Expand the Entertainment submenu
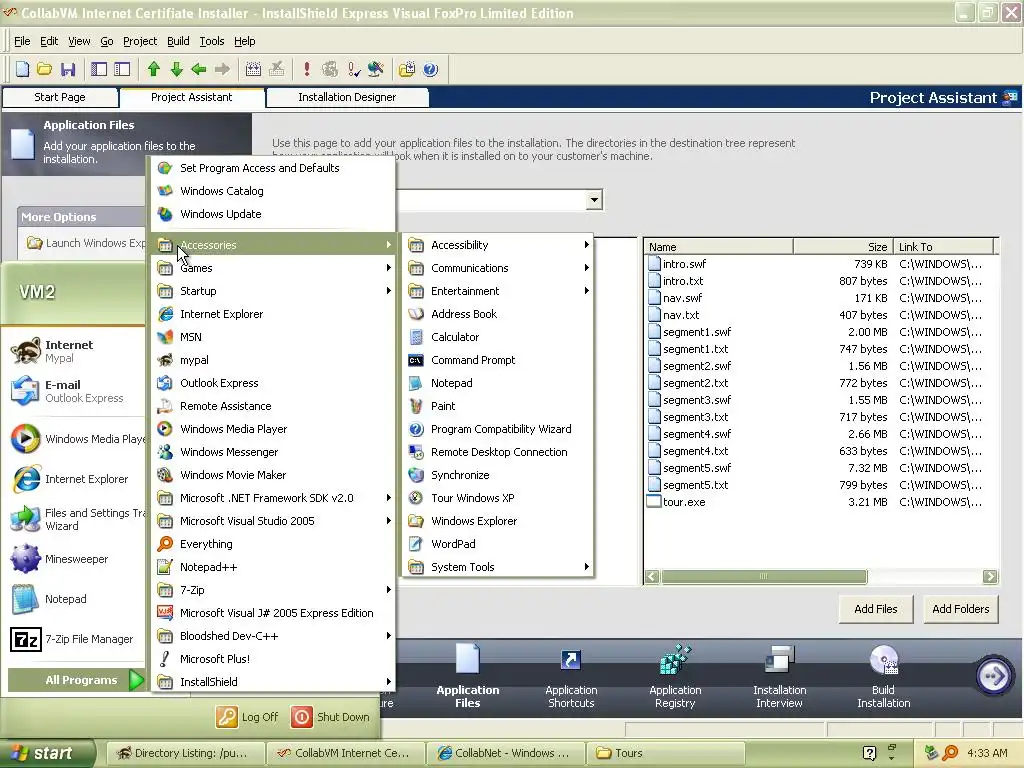The width and height of the screenshot is (1024, 768). (x=497, y=291)
